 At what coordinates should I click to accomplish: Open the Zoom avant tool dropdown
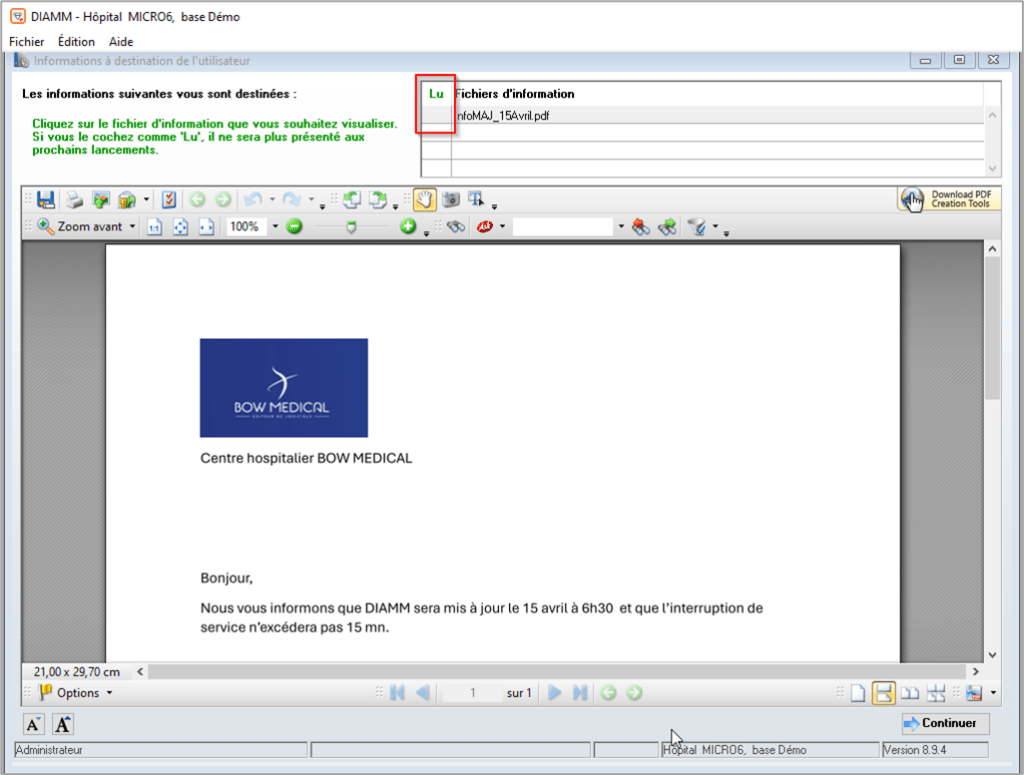coord(133,227)
